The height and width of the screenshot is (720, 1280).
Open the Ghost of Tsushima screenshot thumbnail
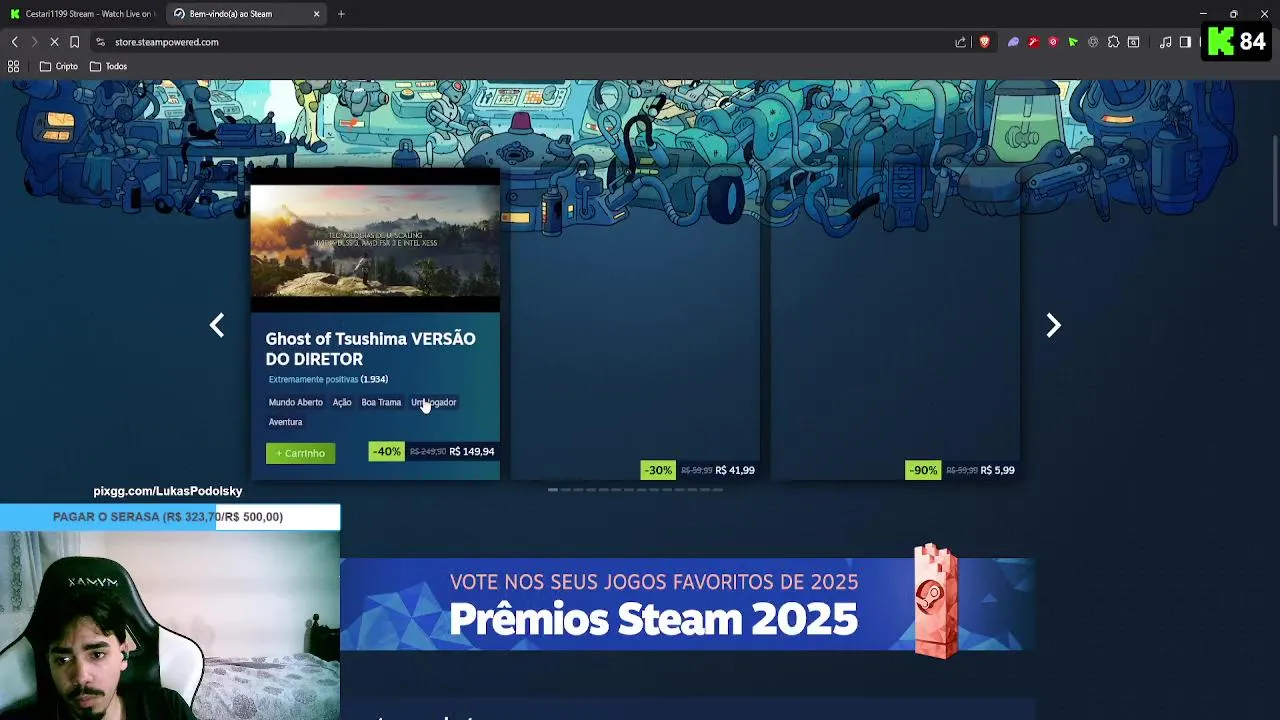click(x=375, y=240)
